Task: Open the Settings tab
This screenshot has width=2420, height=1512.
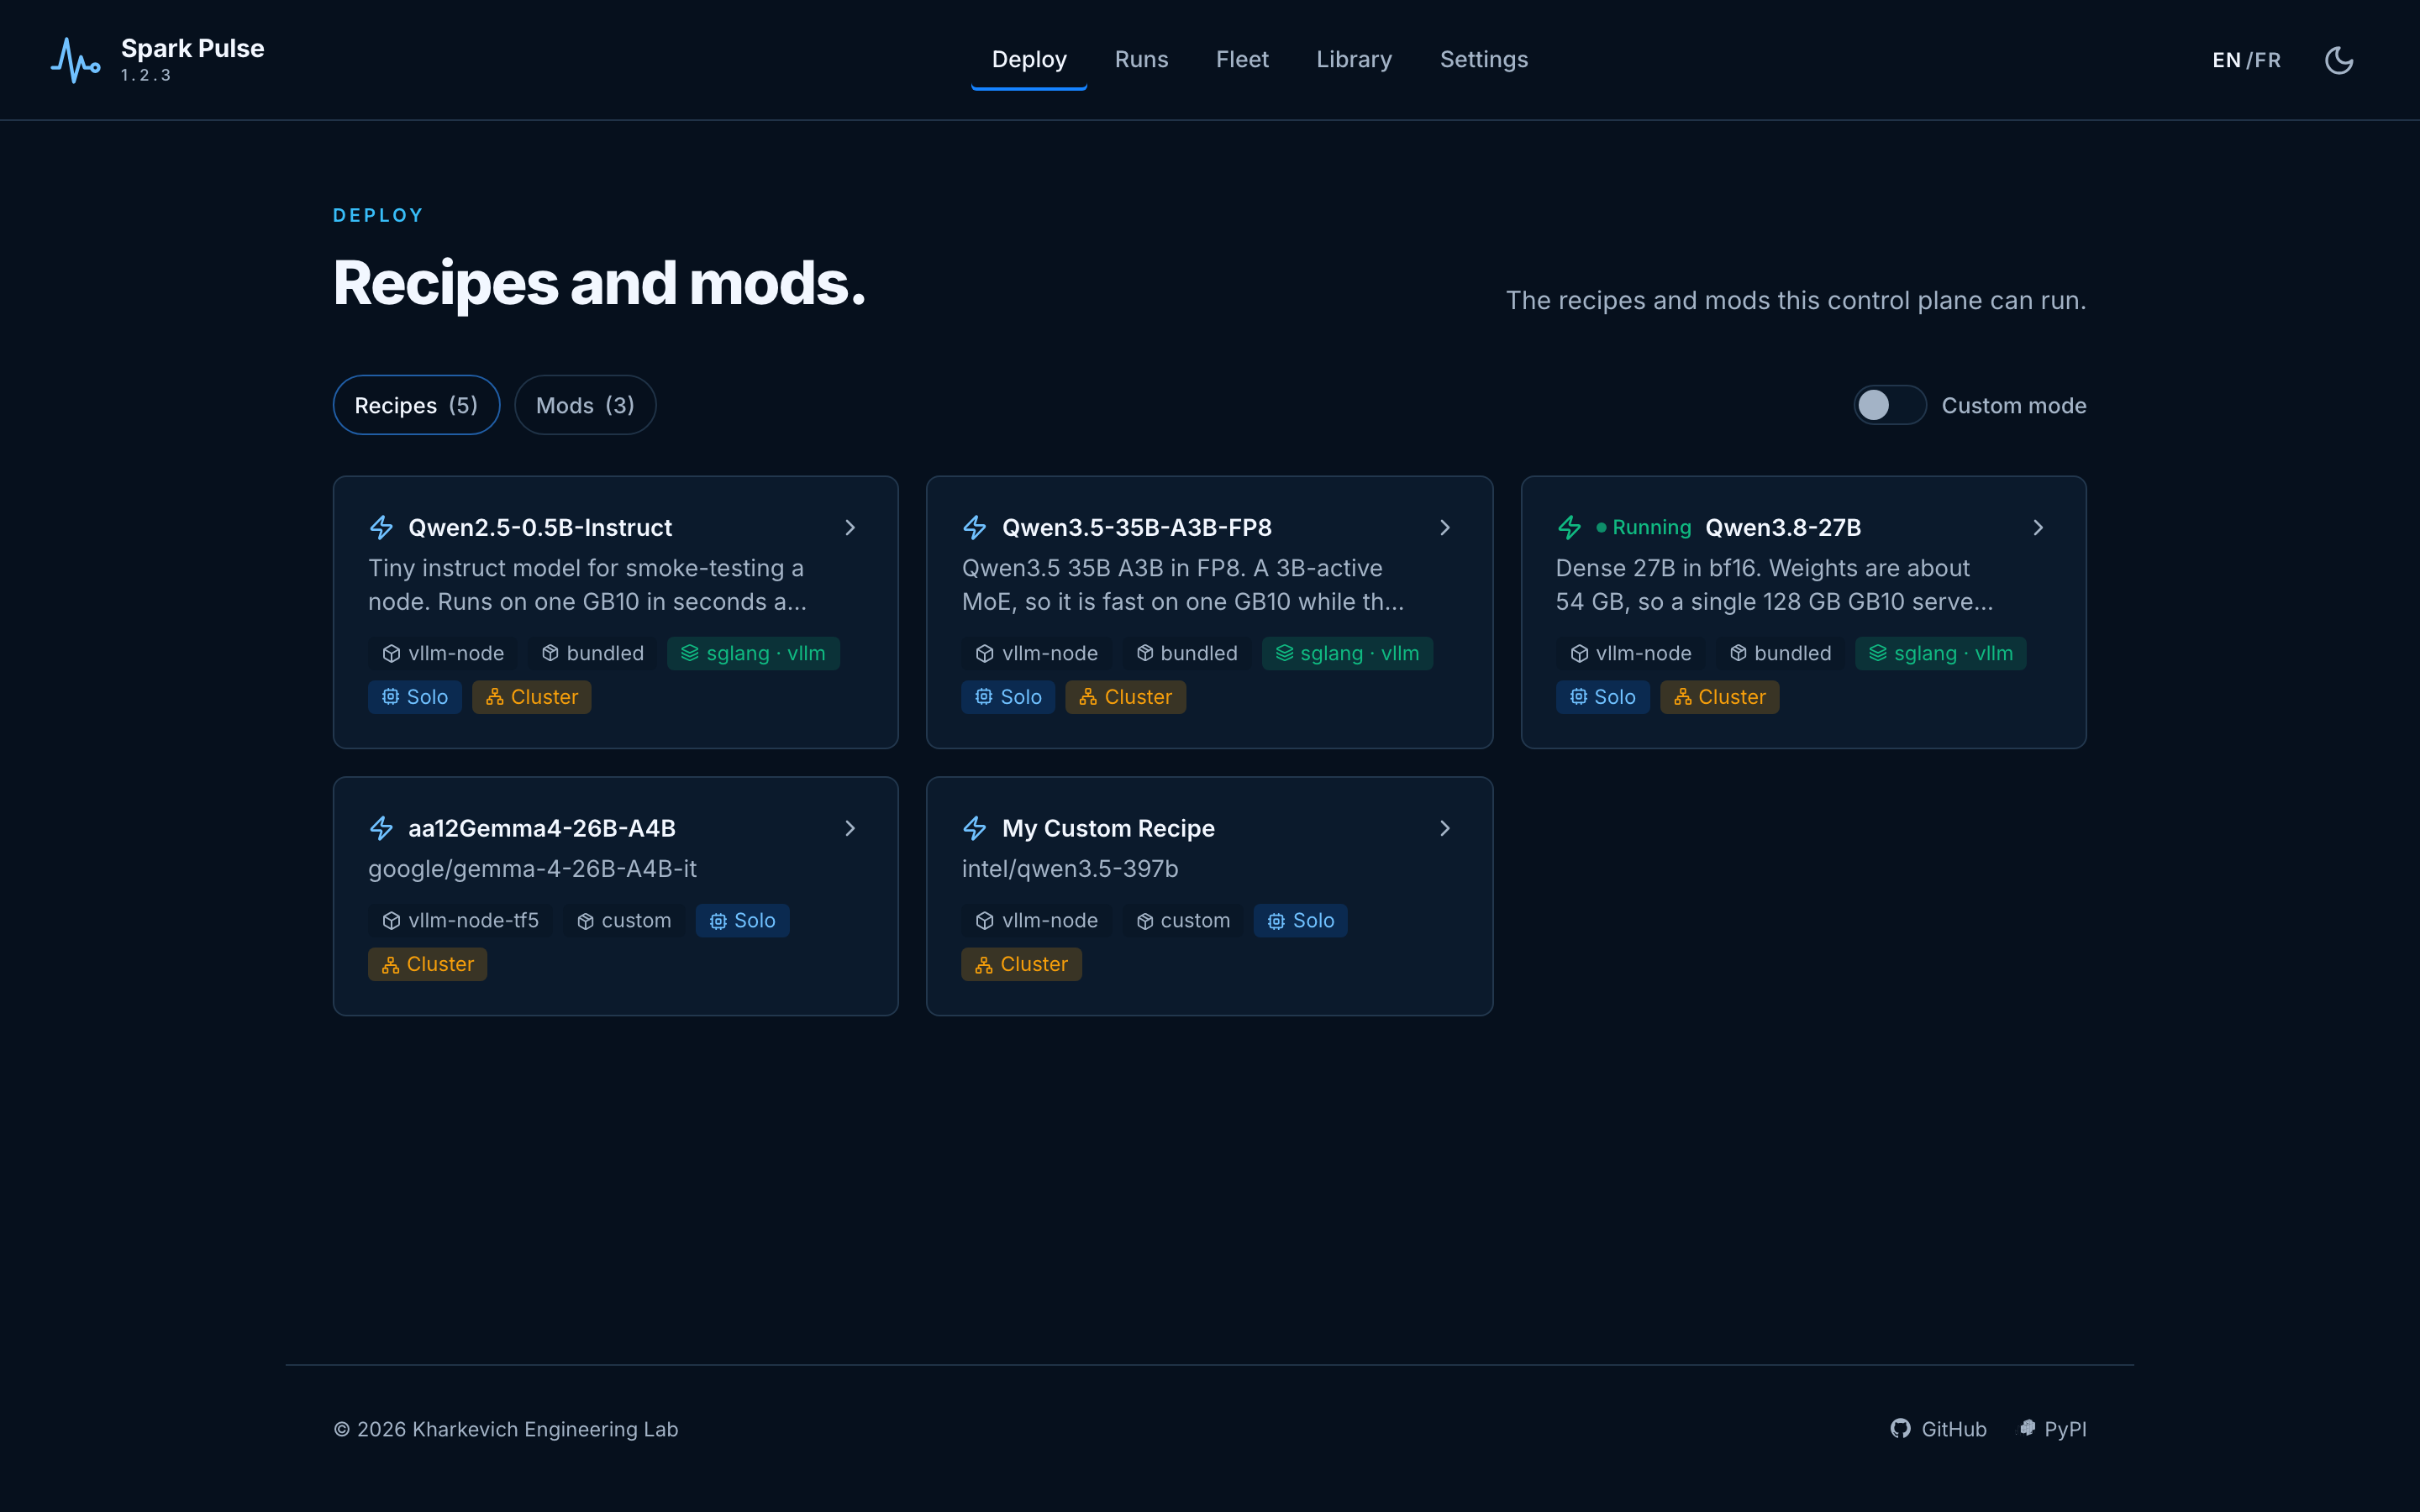Action: (1484, 60)
